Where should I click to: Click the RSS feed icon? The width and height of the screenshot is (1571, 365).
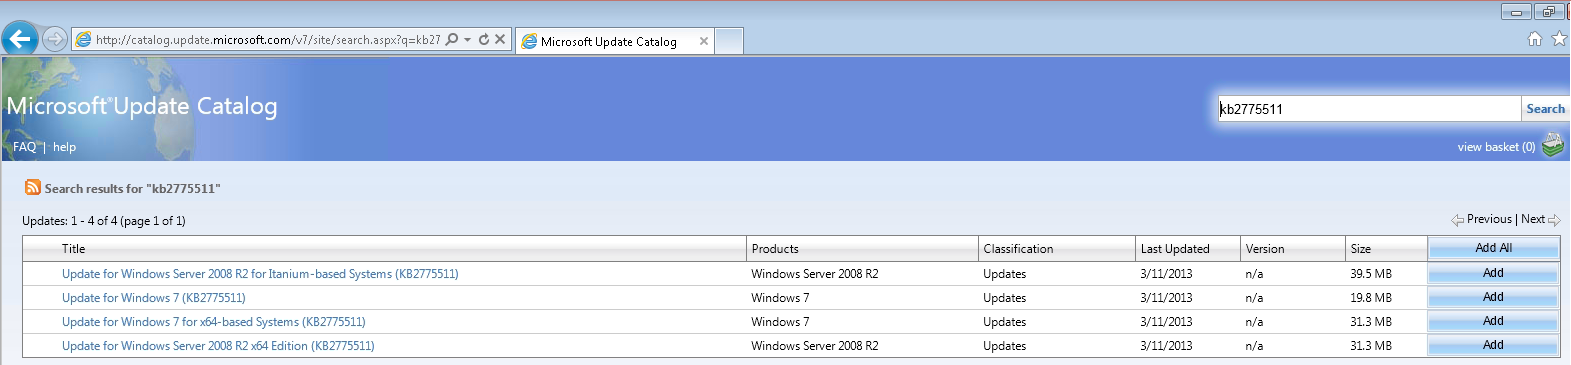point(33,187)
